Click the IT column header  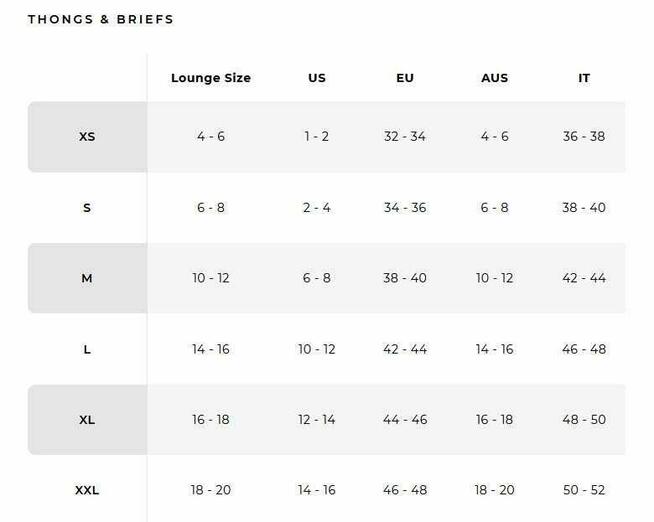[584, 78]
